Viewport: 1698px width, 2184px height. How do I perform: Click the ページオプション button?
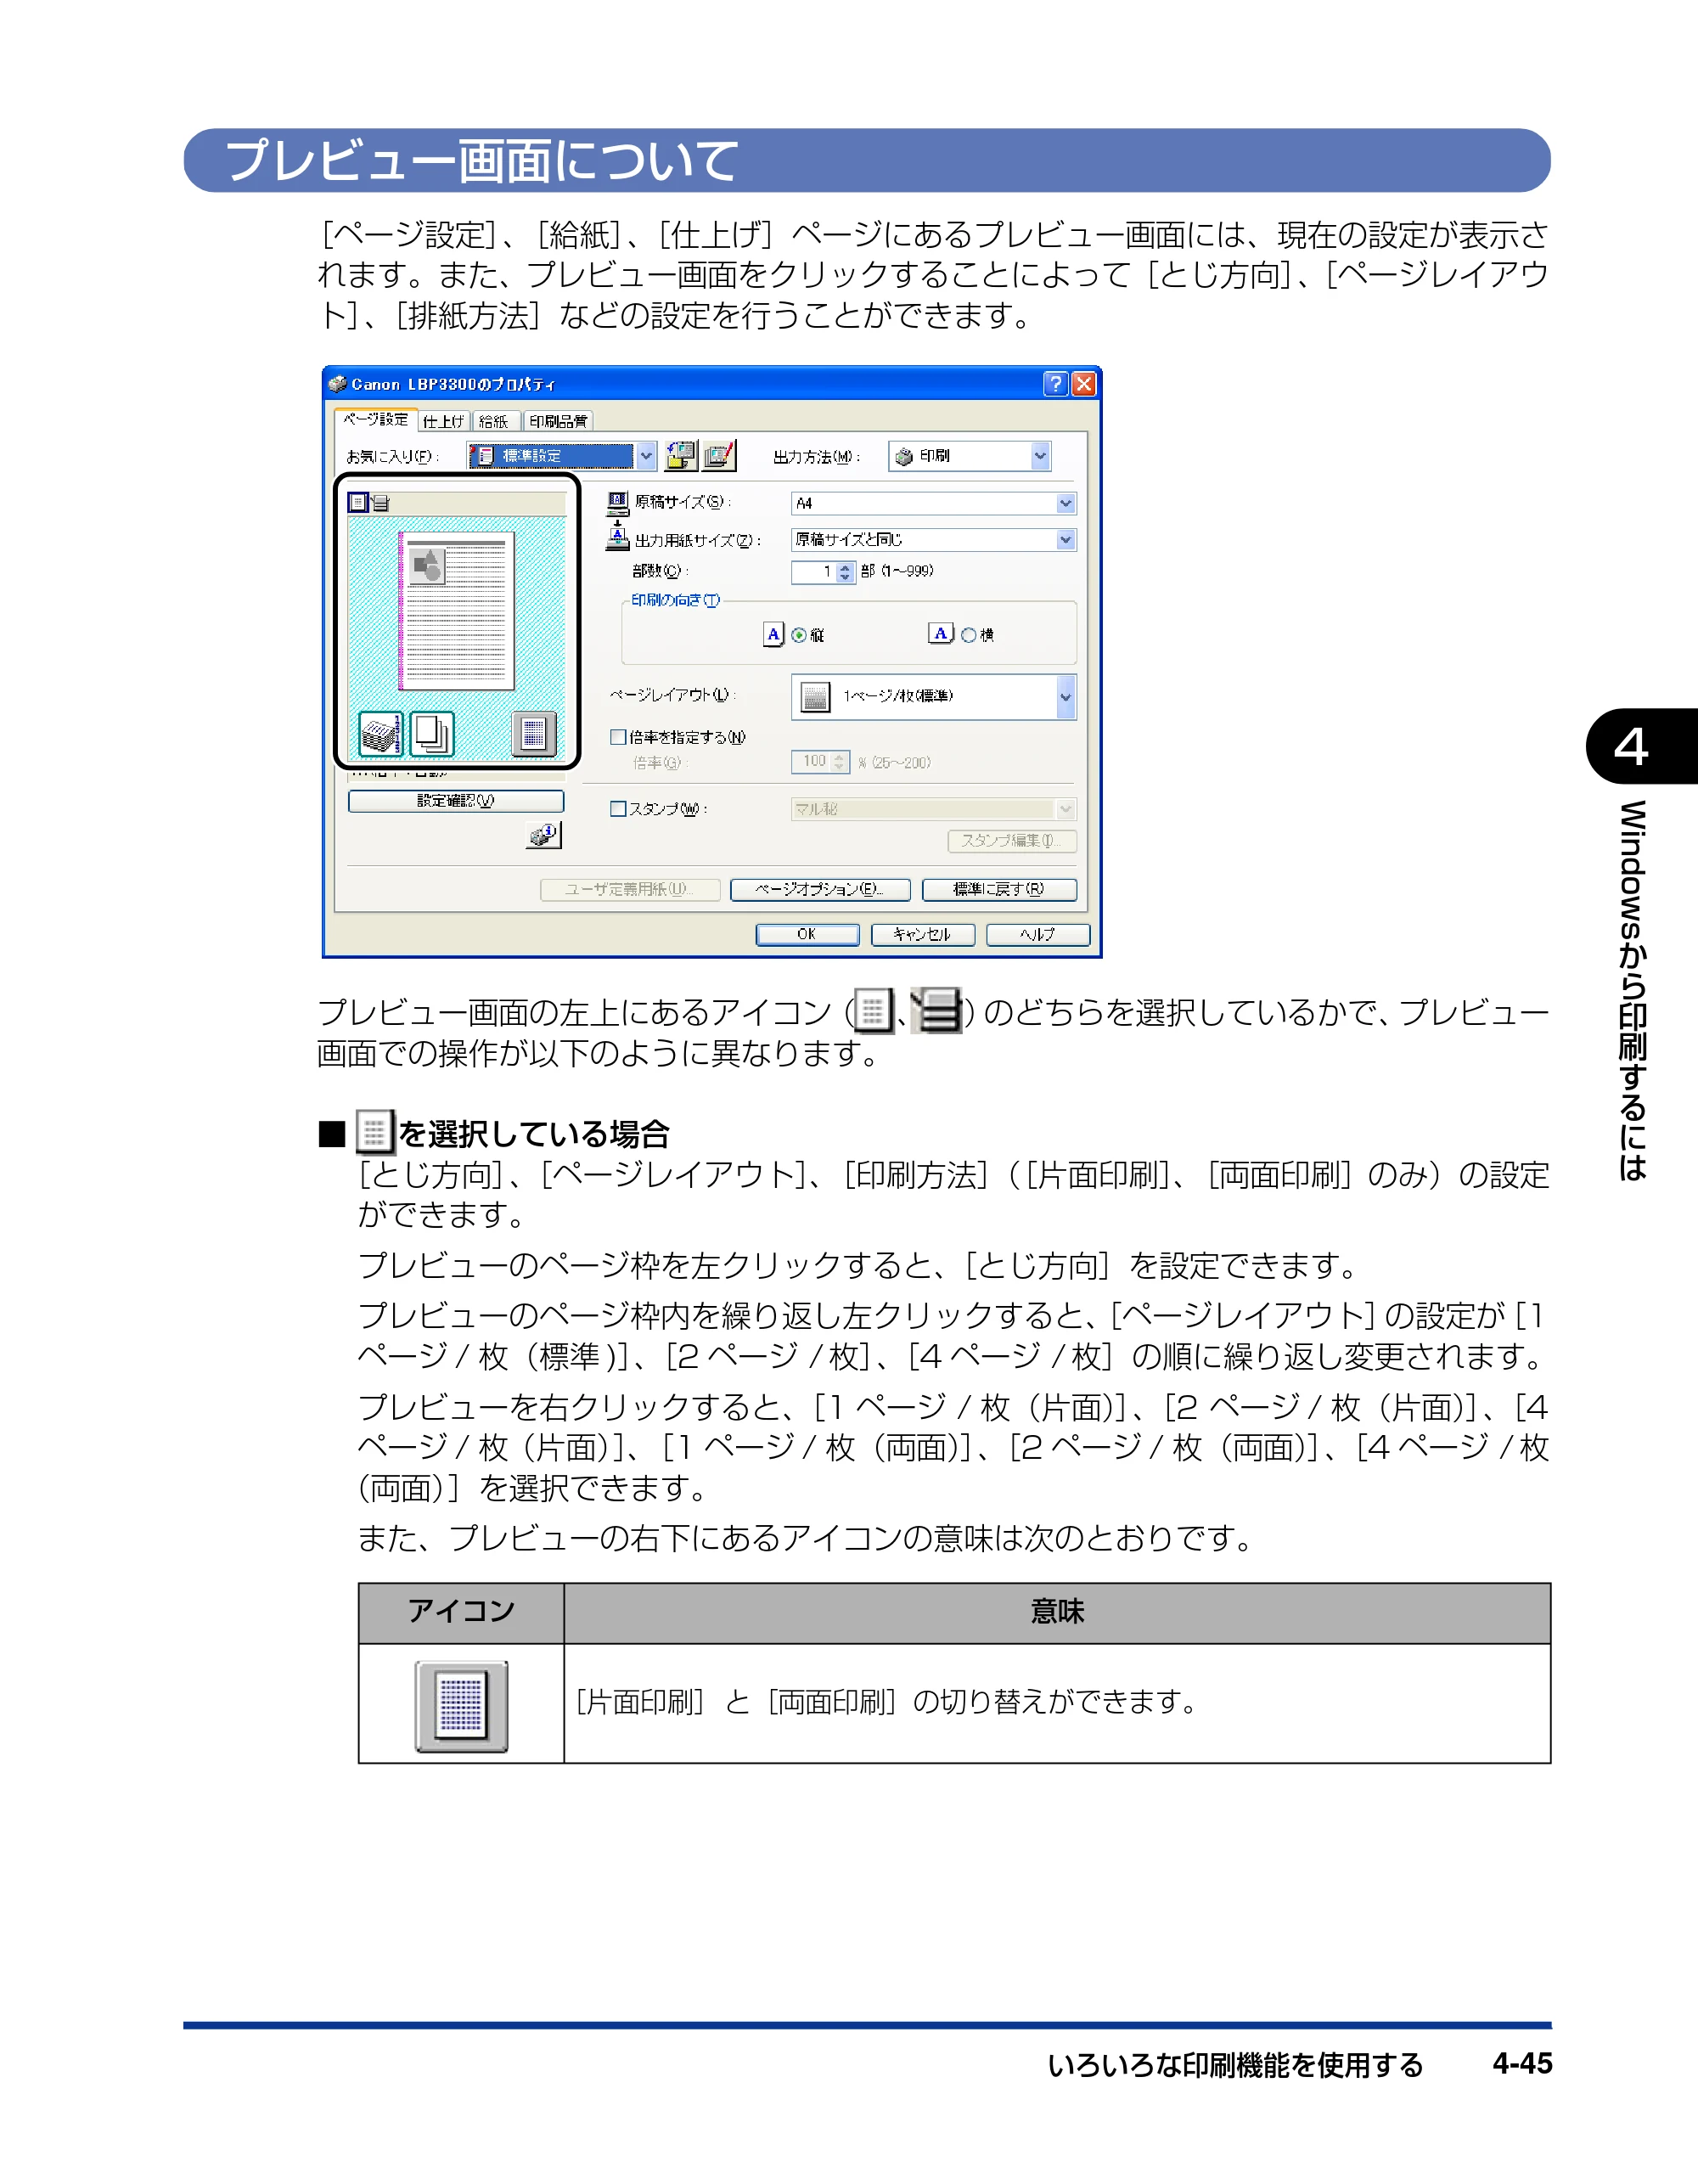[820, 889]
